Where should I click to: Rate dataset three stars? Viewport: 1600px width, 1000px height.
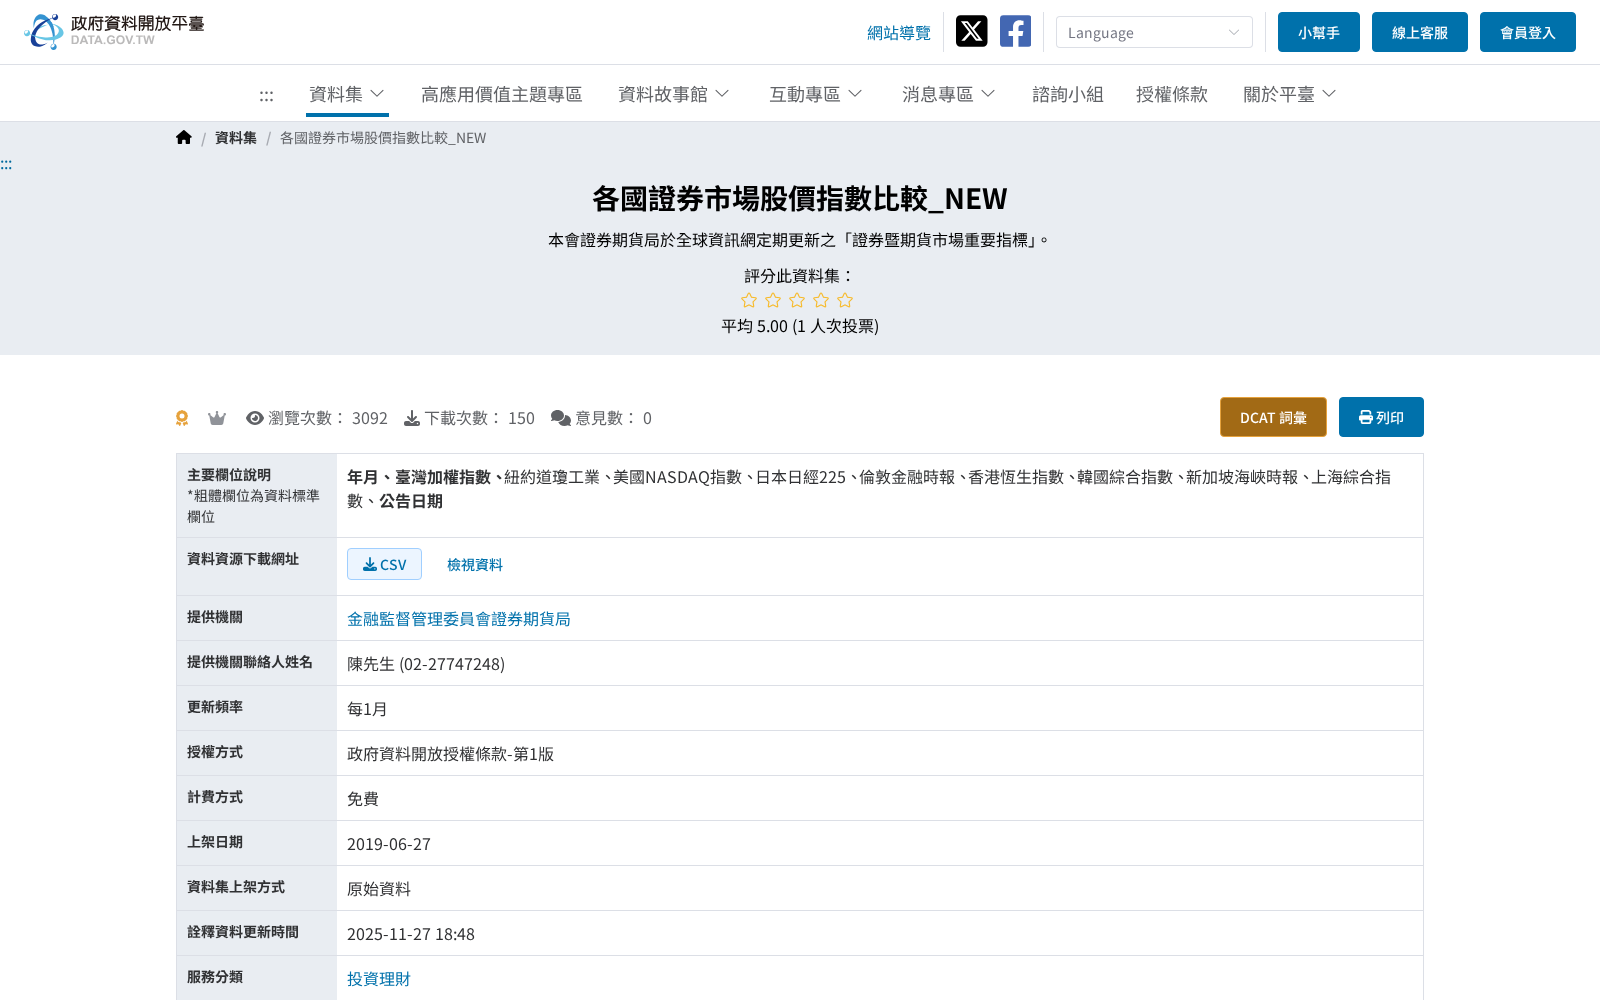[797, 300]
